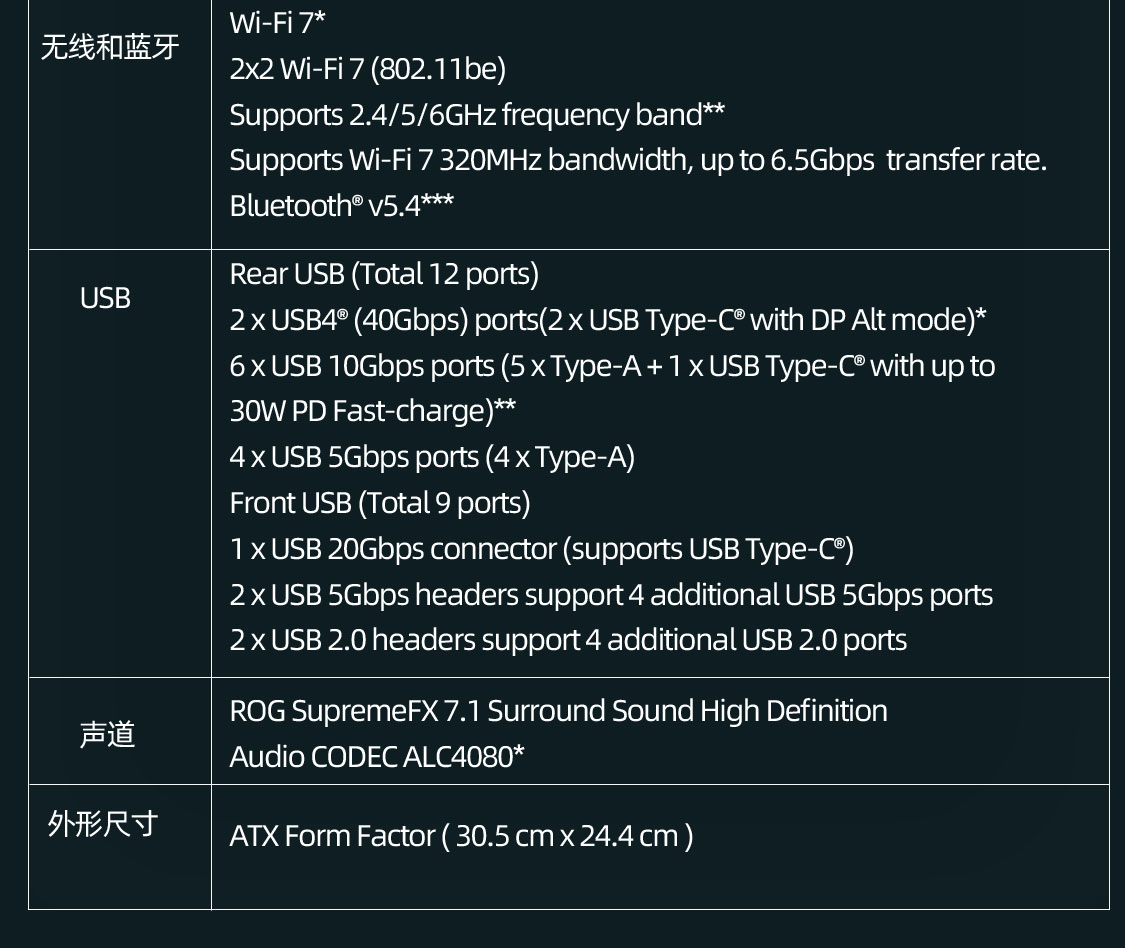Click the Bluetooth v5.4 line
Image resolution: width=1125 pixels, height=948 pixels.
point(341,206)
